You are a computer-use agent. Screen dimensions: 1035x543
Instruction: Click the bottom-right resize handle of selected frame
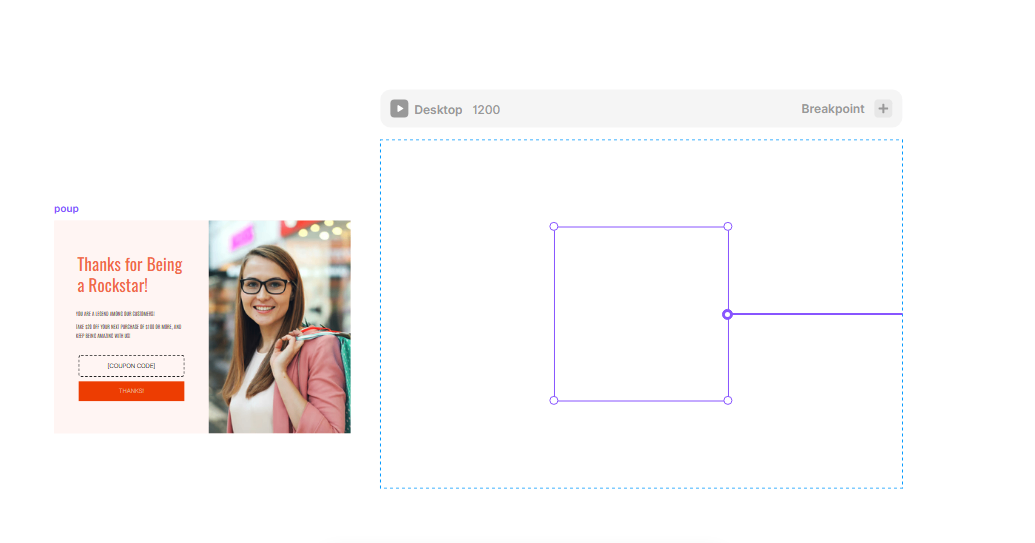(x=728, y=401)
